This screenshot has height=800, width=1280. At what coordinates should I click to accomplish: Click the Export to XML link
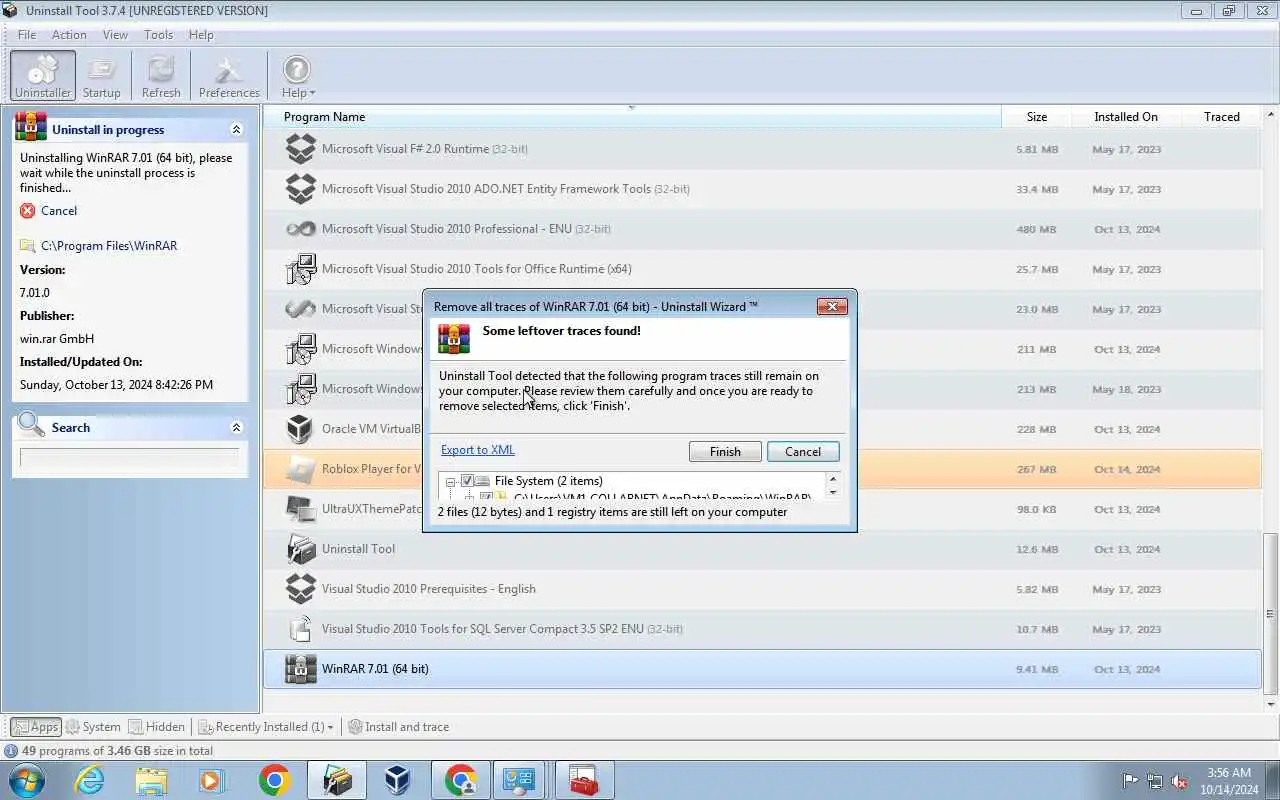tap(478, 450)
